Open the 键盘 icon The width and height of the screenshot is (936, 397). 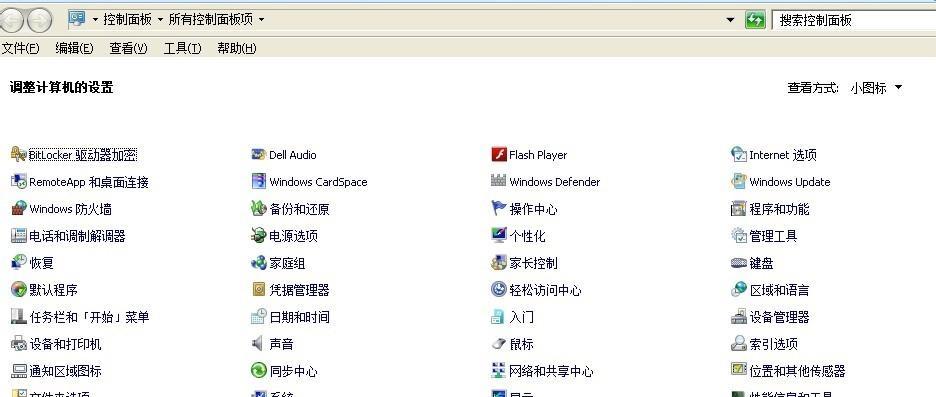738,263
